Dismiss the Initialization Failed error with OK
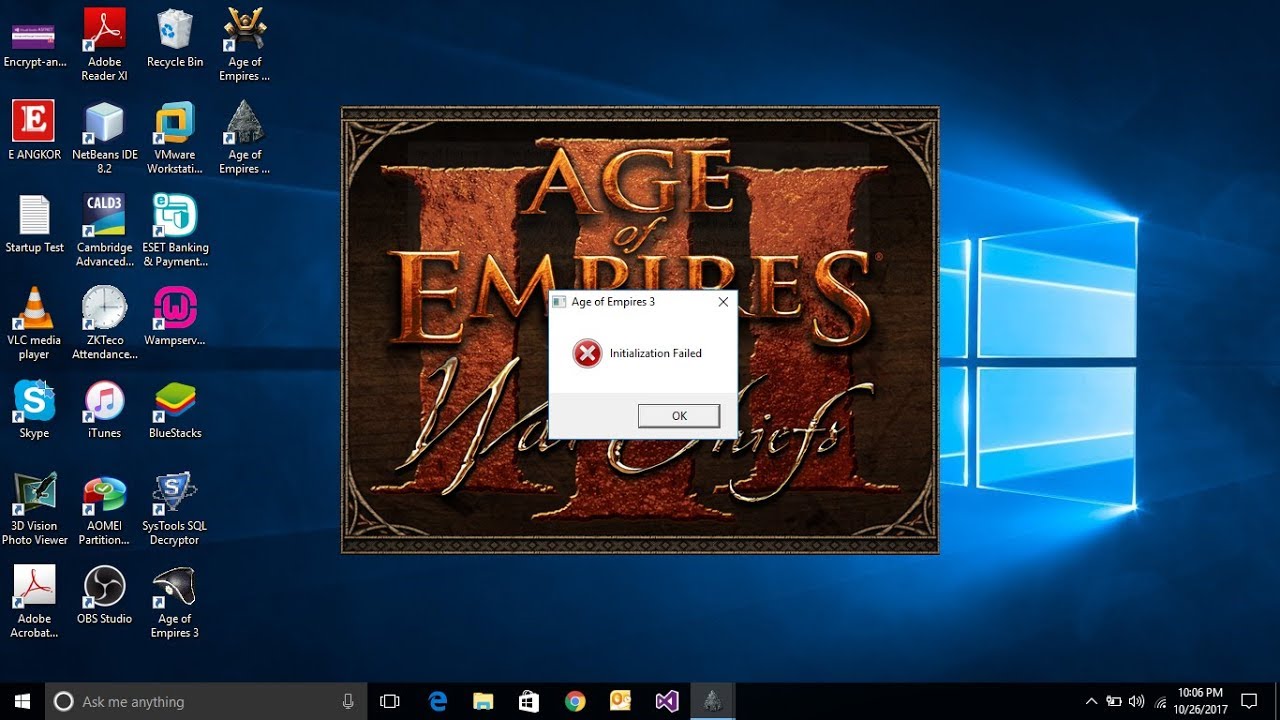This screenshot has height=720, width=1280. 679,415
